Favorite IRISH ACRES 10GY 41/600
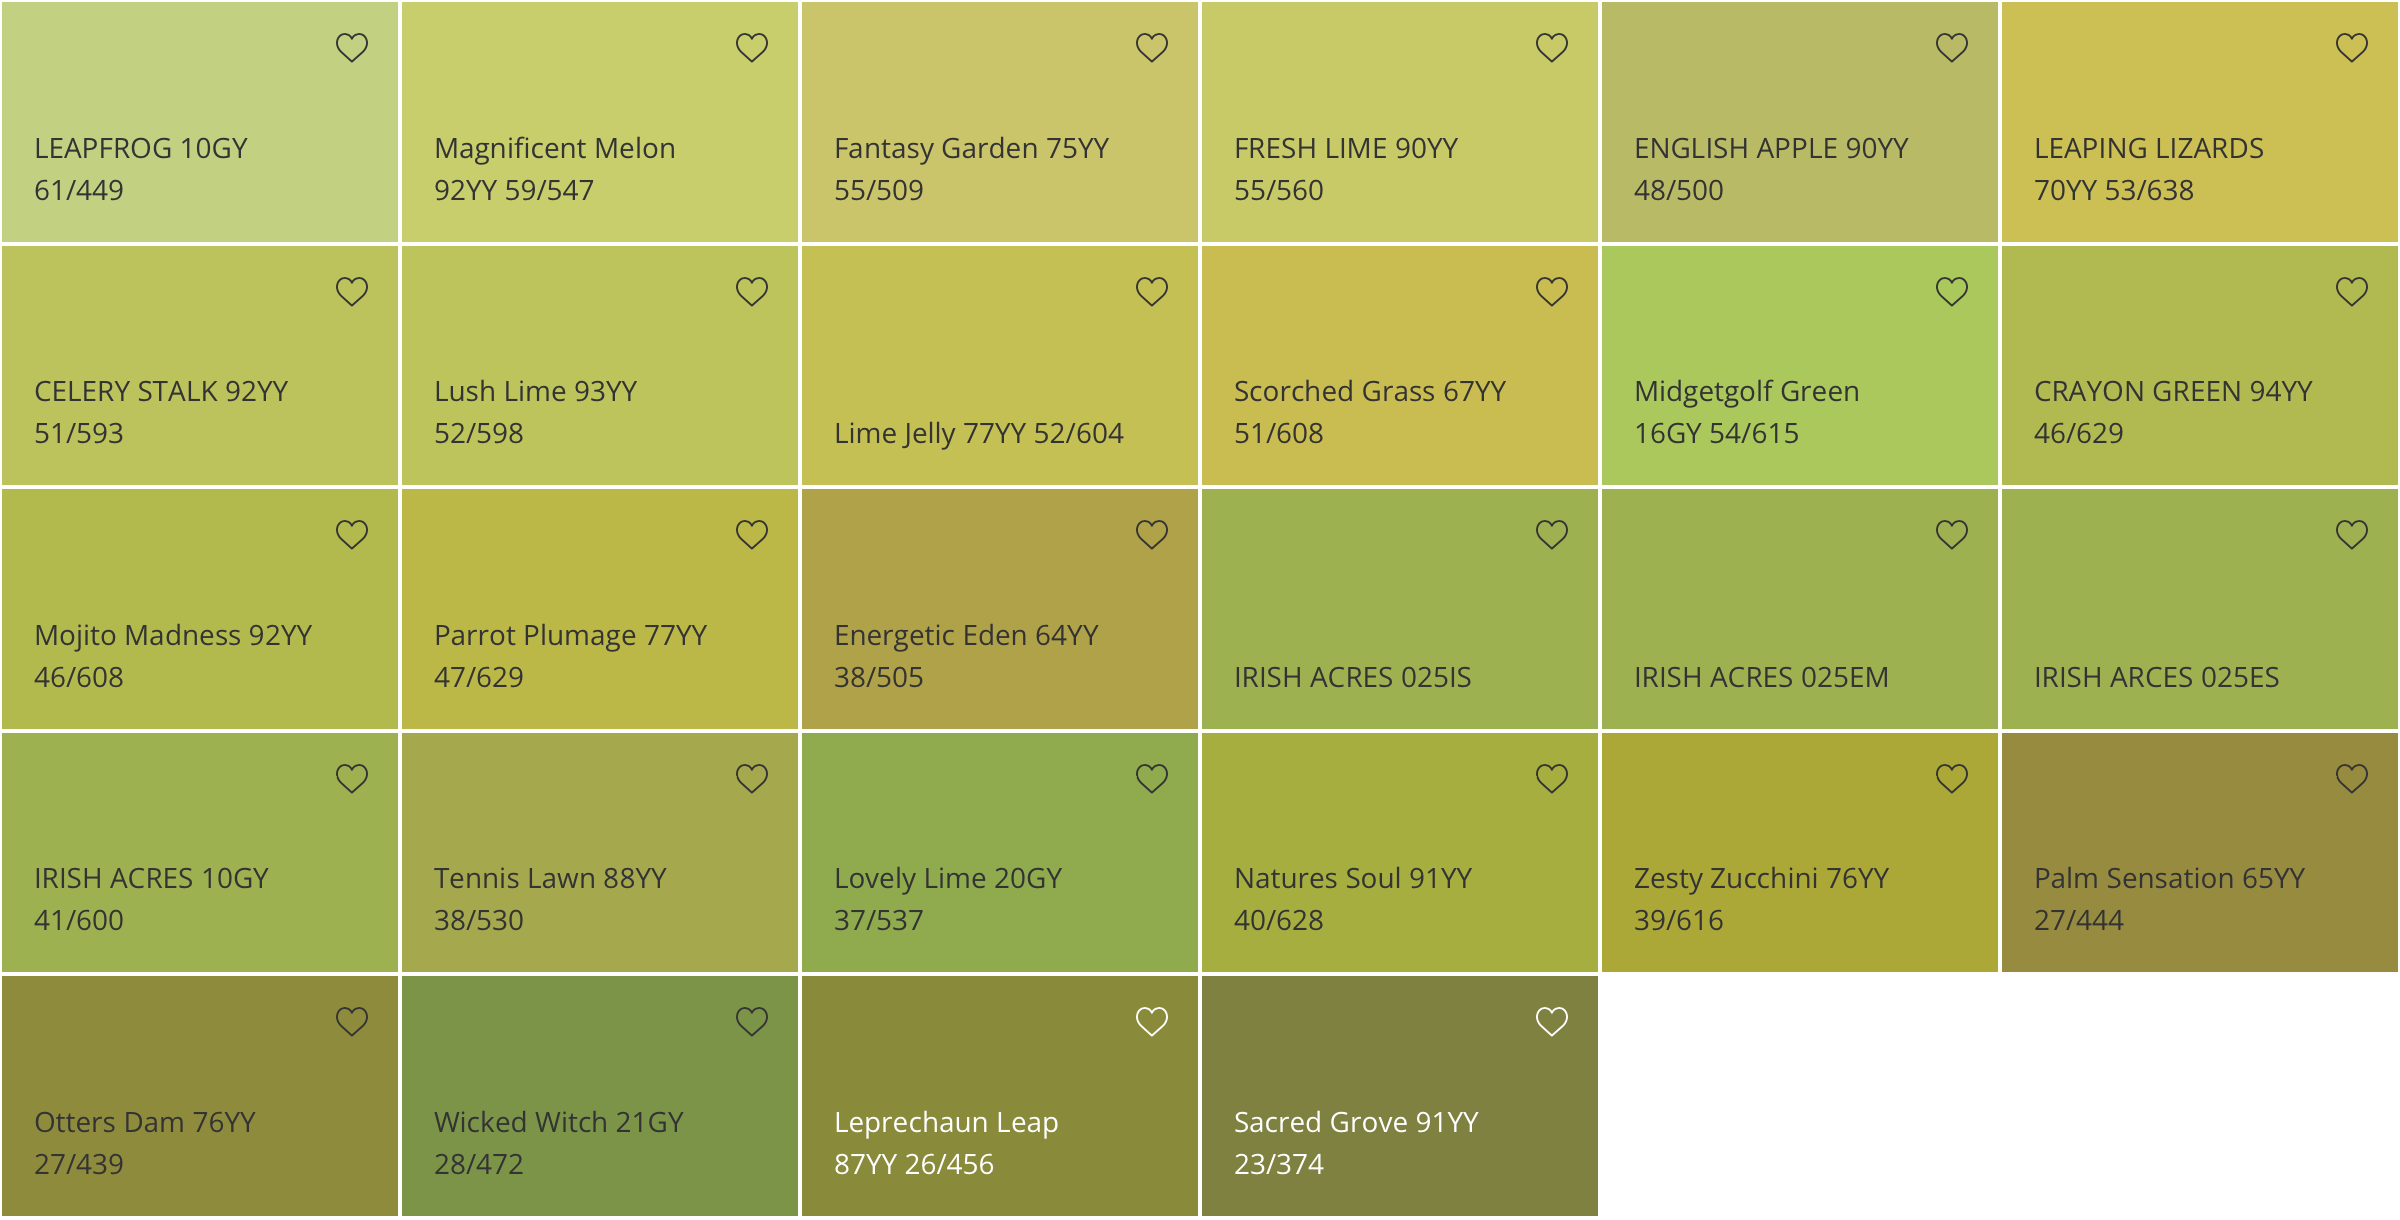 [352, 779]
